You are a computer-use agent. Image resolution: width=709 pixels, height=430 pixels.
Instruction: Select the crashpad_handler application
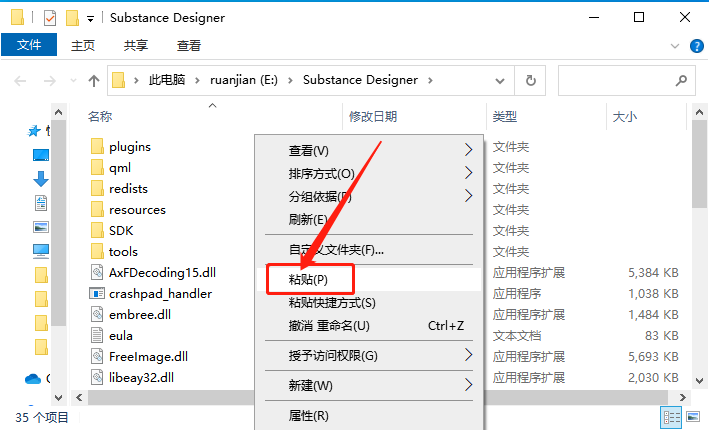(x=151, y=293)
